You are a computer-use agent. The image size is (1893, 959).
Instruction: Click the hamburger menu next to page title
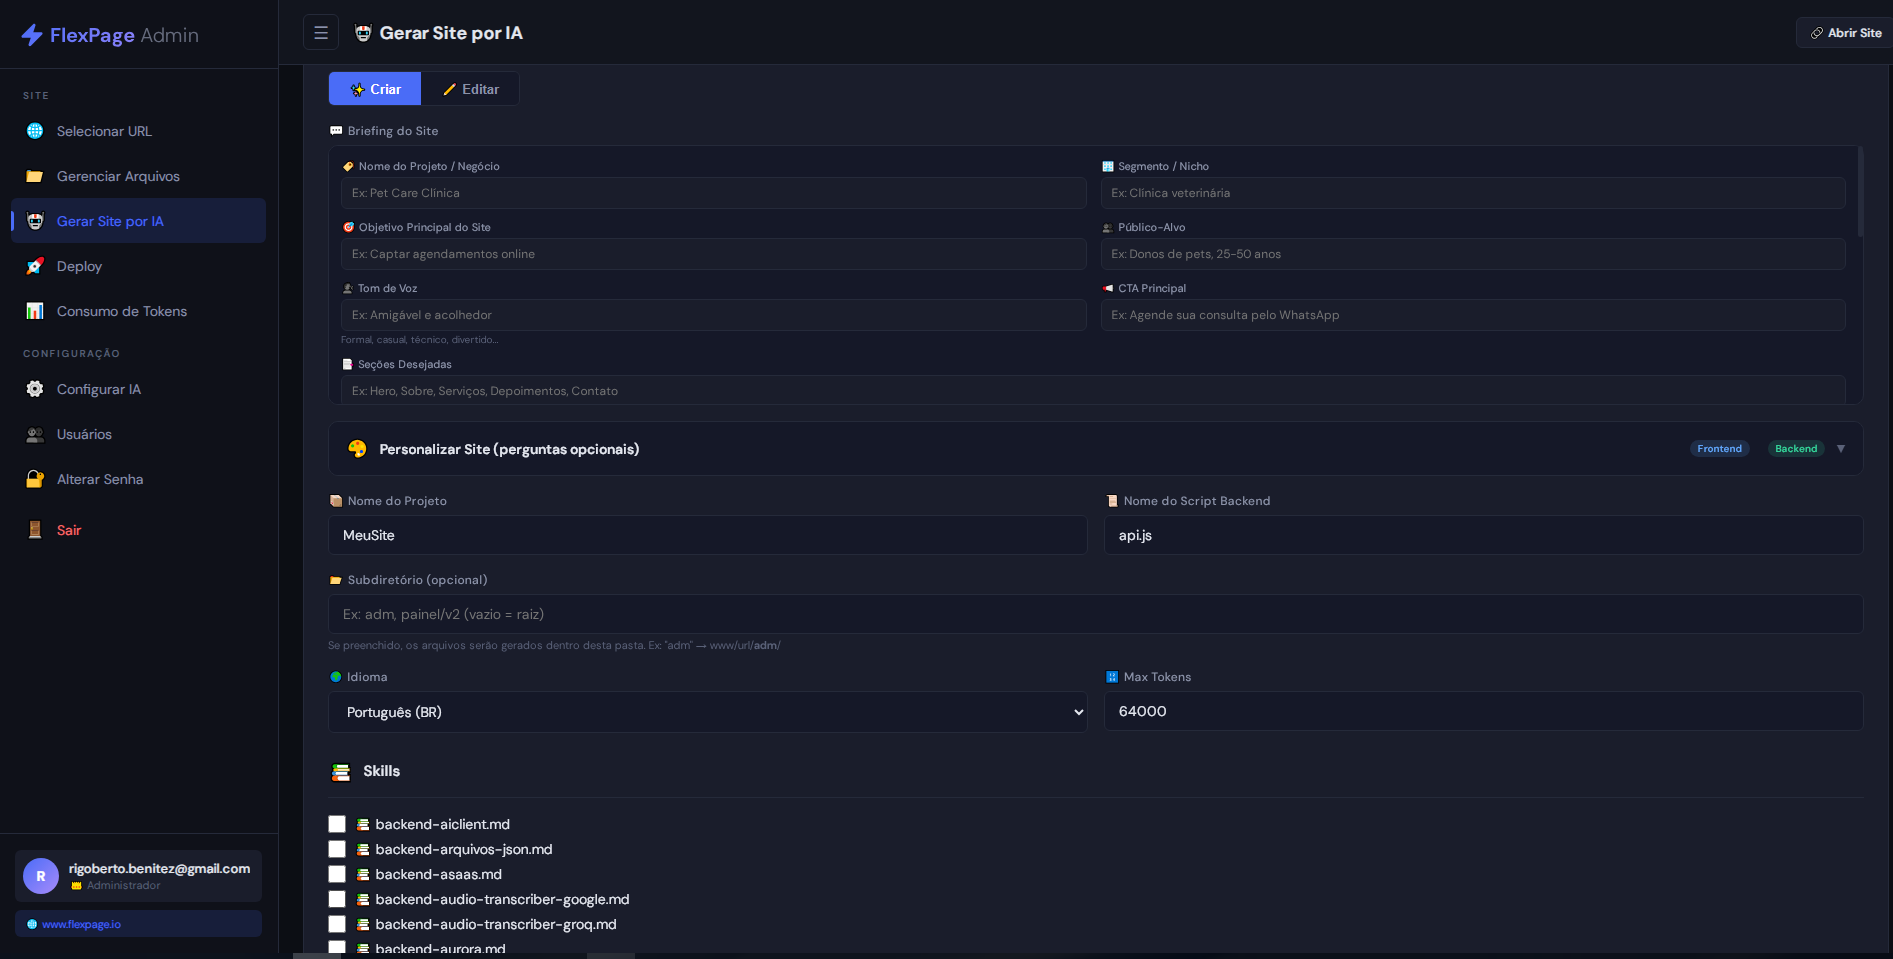tap(320, 32)
